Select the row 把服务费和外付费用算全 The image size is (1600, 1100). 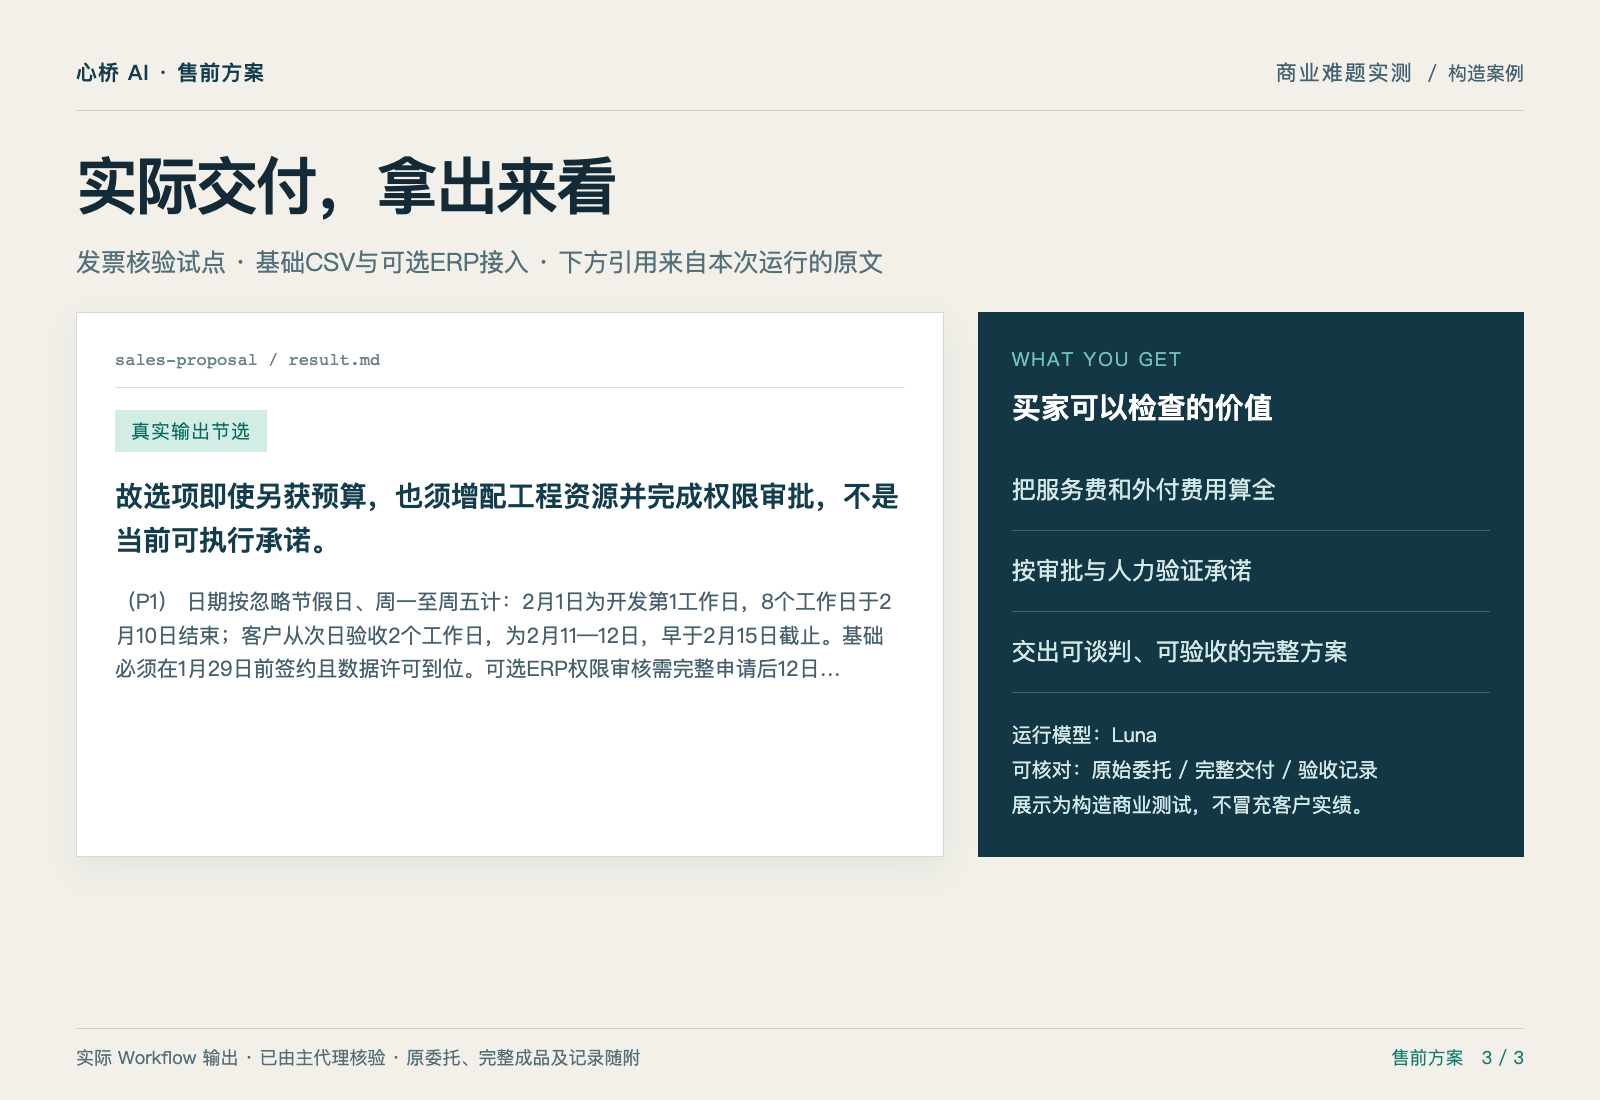(x=1250, y=490)
